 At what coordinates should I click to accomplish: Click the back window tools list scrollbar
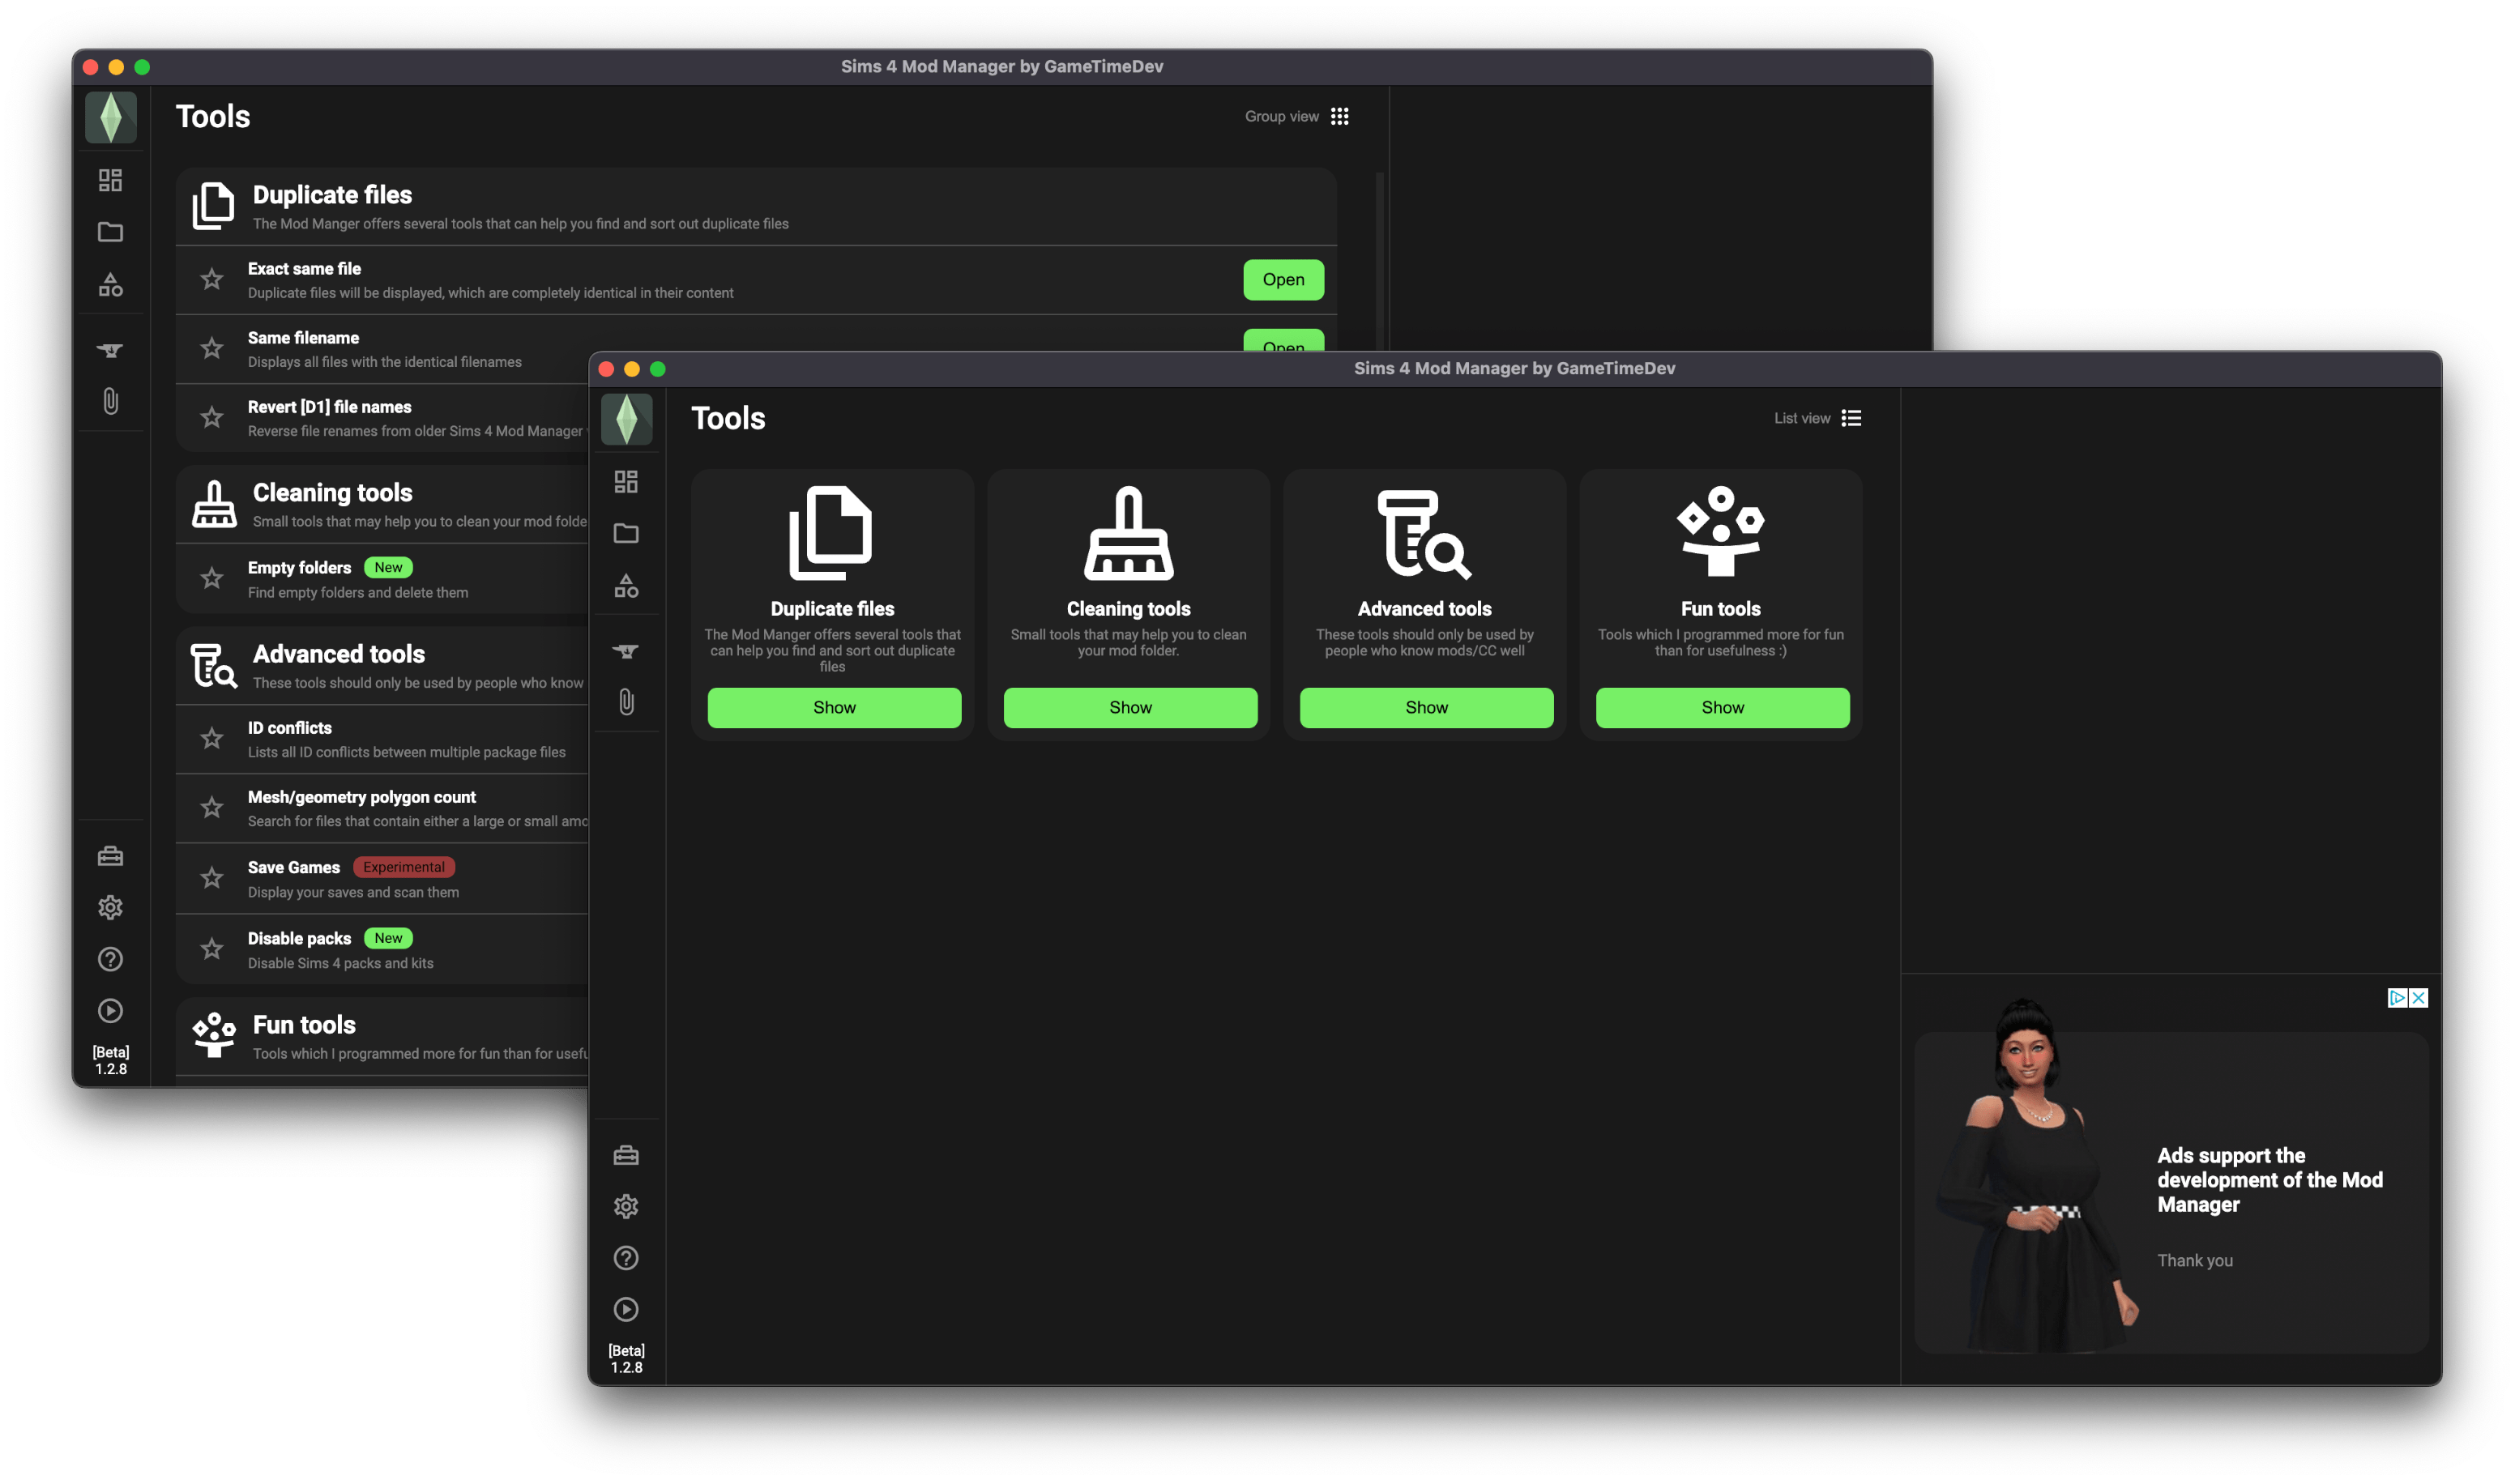coord(1380,262)
